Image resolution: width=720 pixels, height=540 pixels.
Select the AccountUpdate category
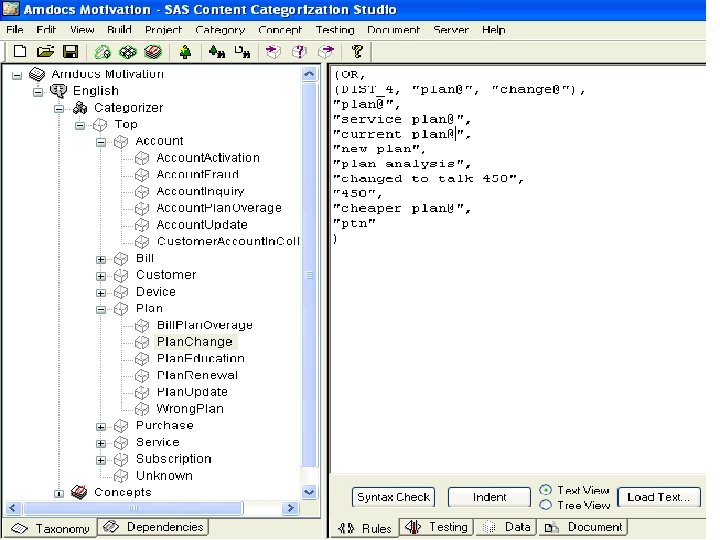[x=202, y=225]
